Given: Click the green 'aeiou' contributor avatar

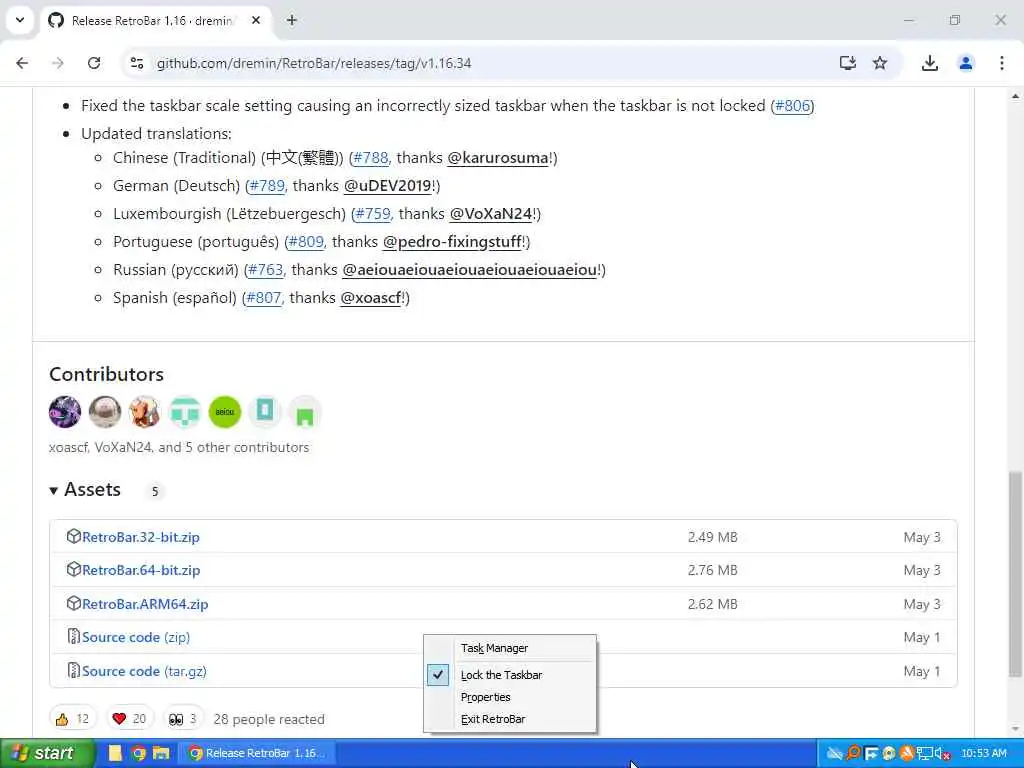Looking at the screenshot, I should [225, 412].
